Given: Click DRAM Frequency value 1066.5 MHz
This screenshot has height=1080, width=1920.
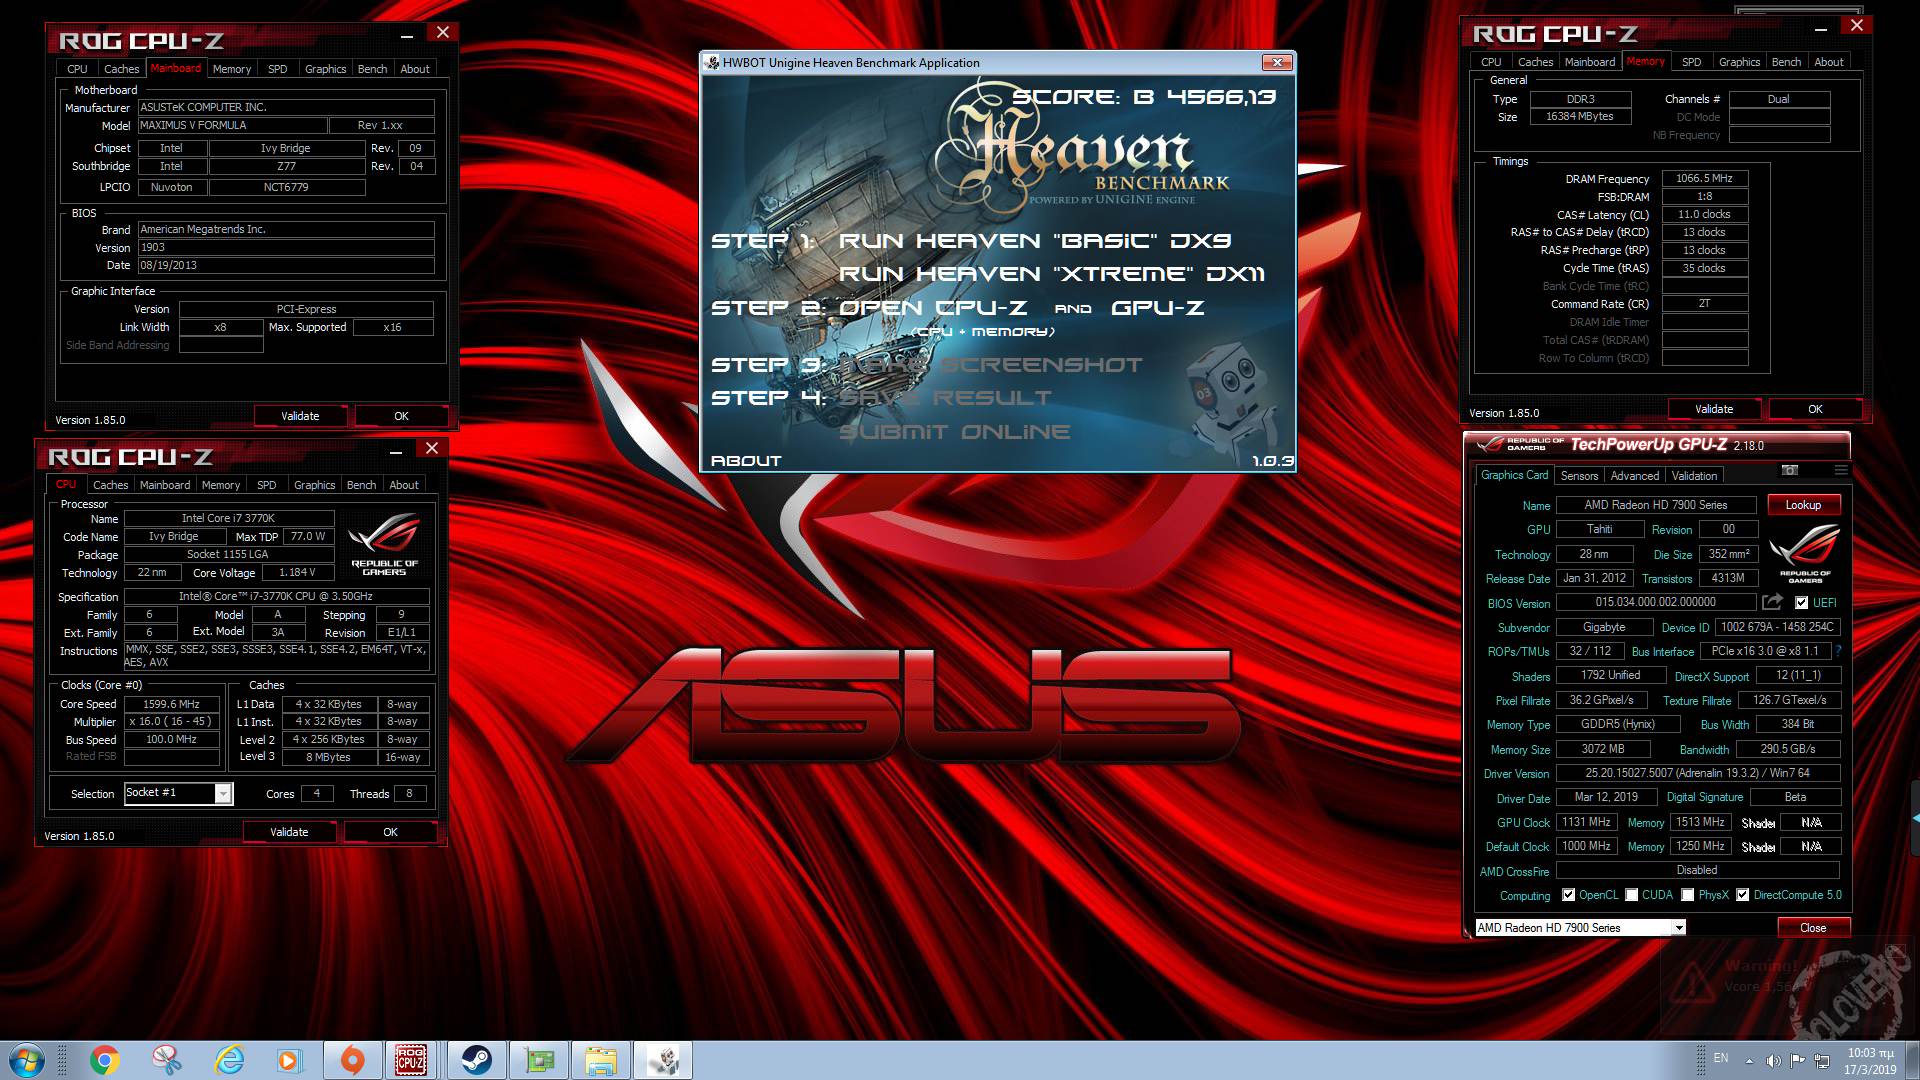Looking at the screenshot, I should point(1704,178).
